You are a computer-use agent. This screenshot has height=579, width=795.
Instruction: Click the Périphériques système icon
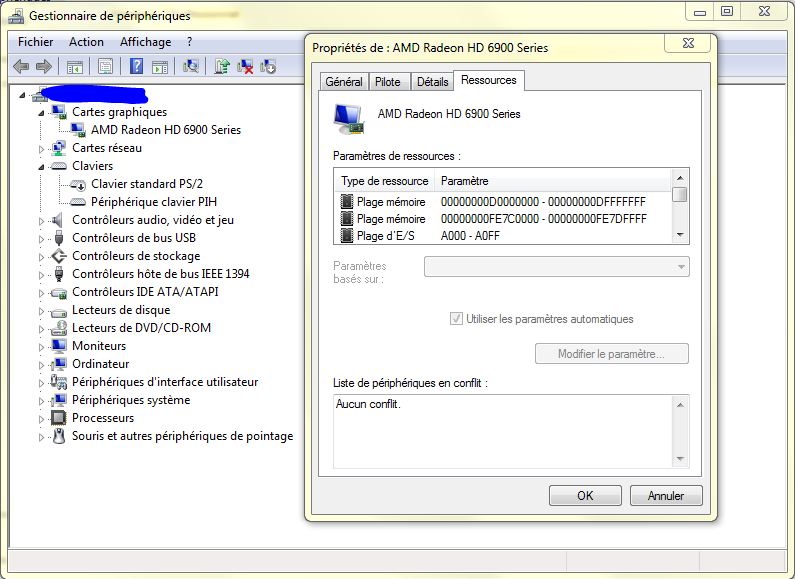pyautogui.click(x=59, y=400)
